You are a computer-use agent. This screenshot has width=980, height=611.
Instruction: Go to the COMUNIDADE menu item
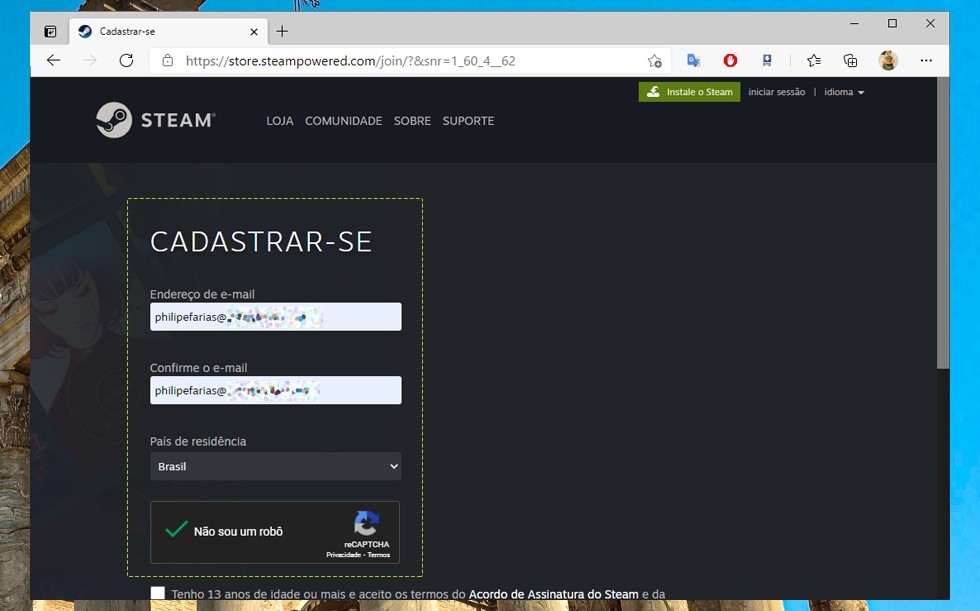pyautogui.click(x=343, y=121)
